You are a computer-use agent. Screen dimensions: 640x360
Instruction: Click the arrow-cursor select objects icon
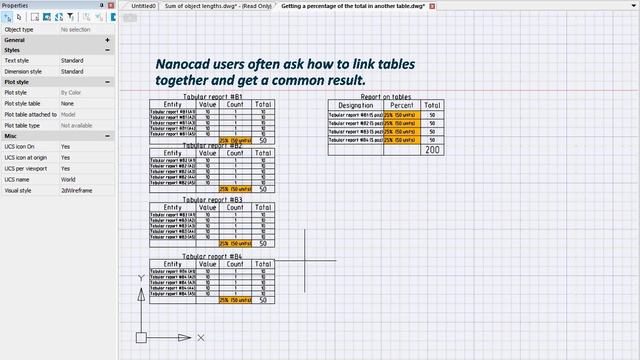(19, 17)
